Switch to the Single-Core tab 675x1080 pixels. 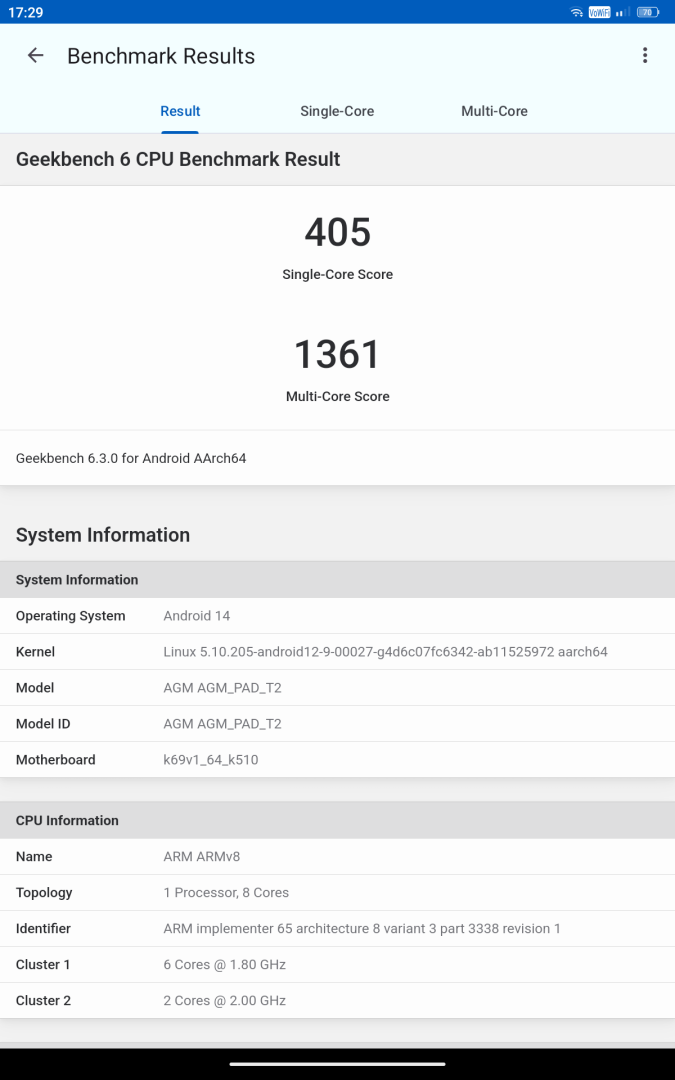click(337, 111)
